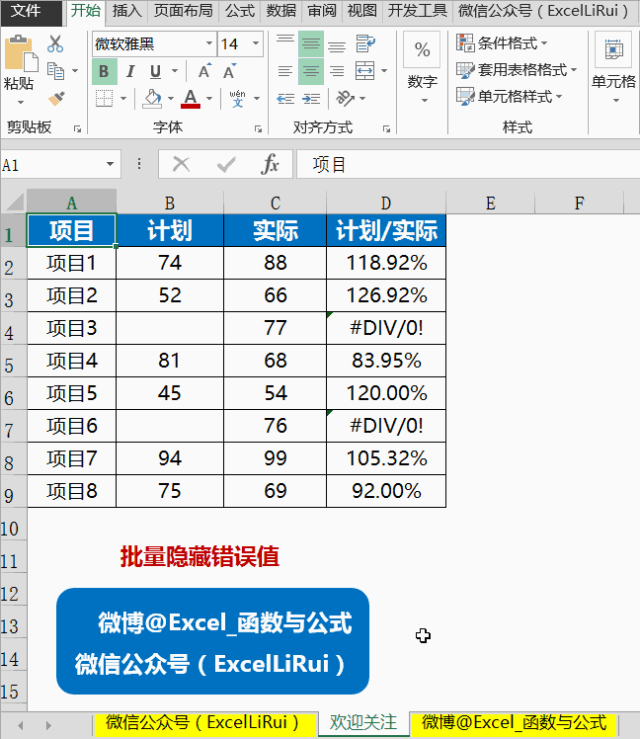This screenshot has height=739, width=640.
Task: Click the Paste clipboard icon
Action: (x=21, y=54)
